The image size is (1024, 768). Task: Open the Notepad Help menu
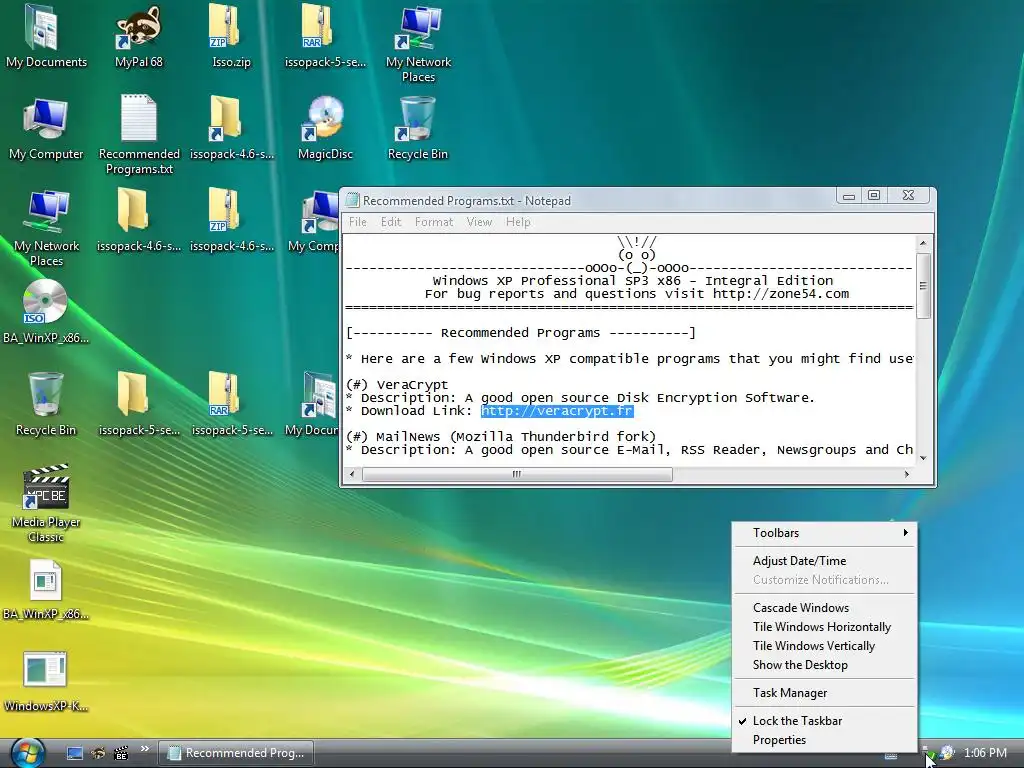(x=518, y=221)
